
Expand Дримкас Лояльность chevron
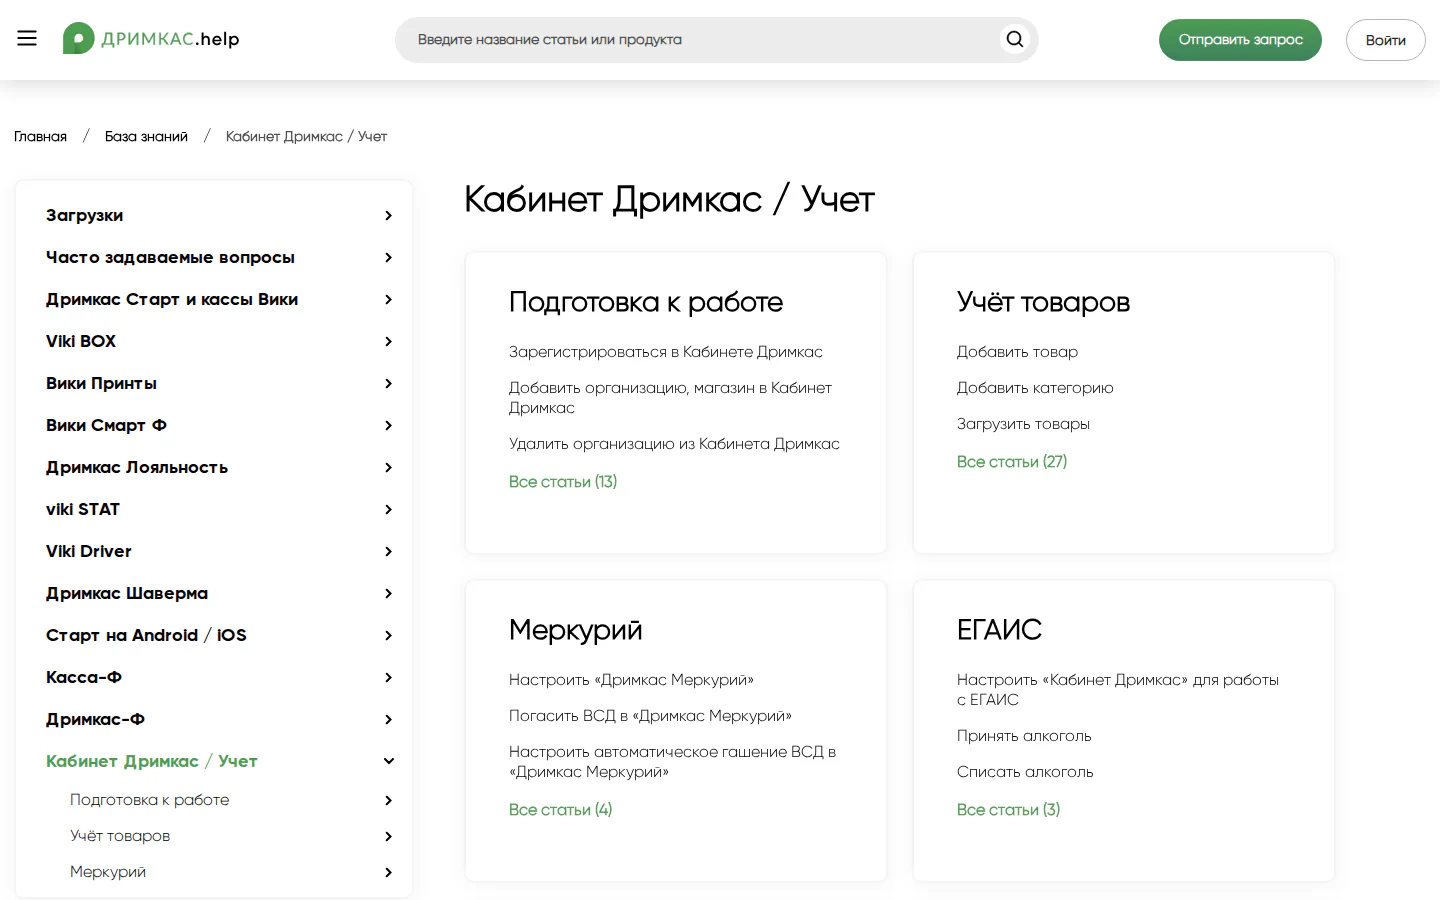388,467
